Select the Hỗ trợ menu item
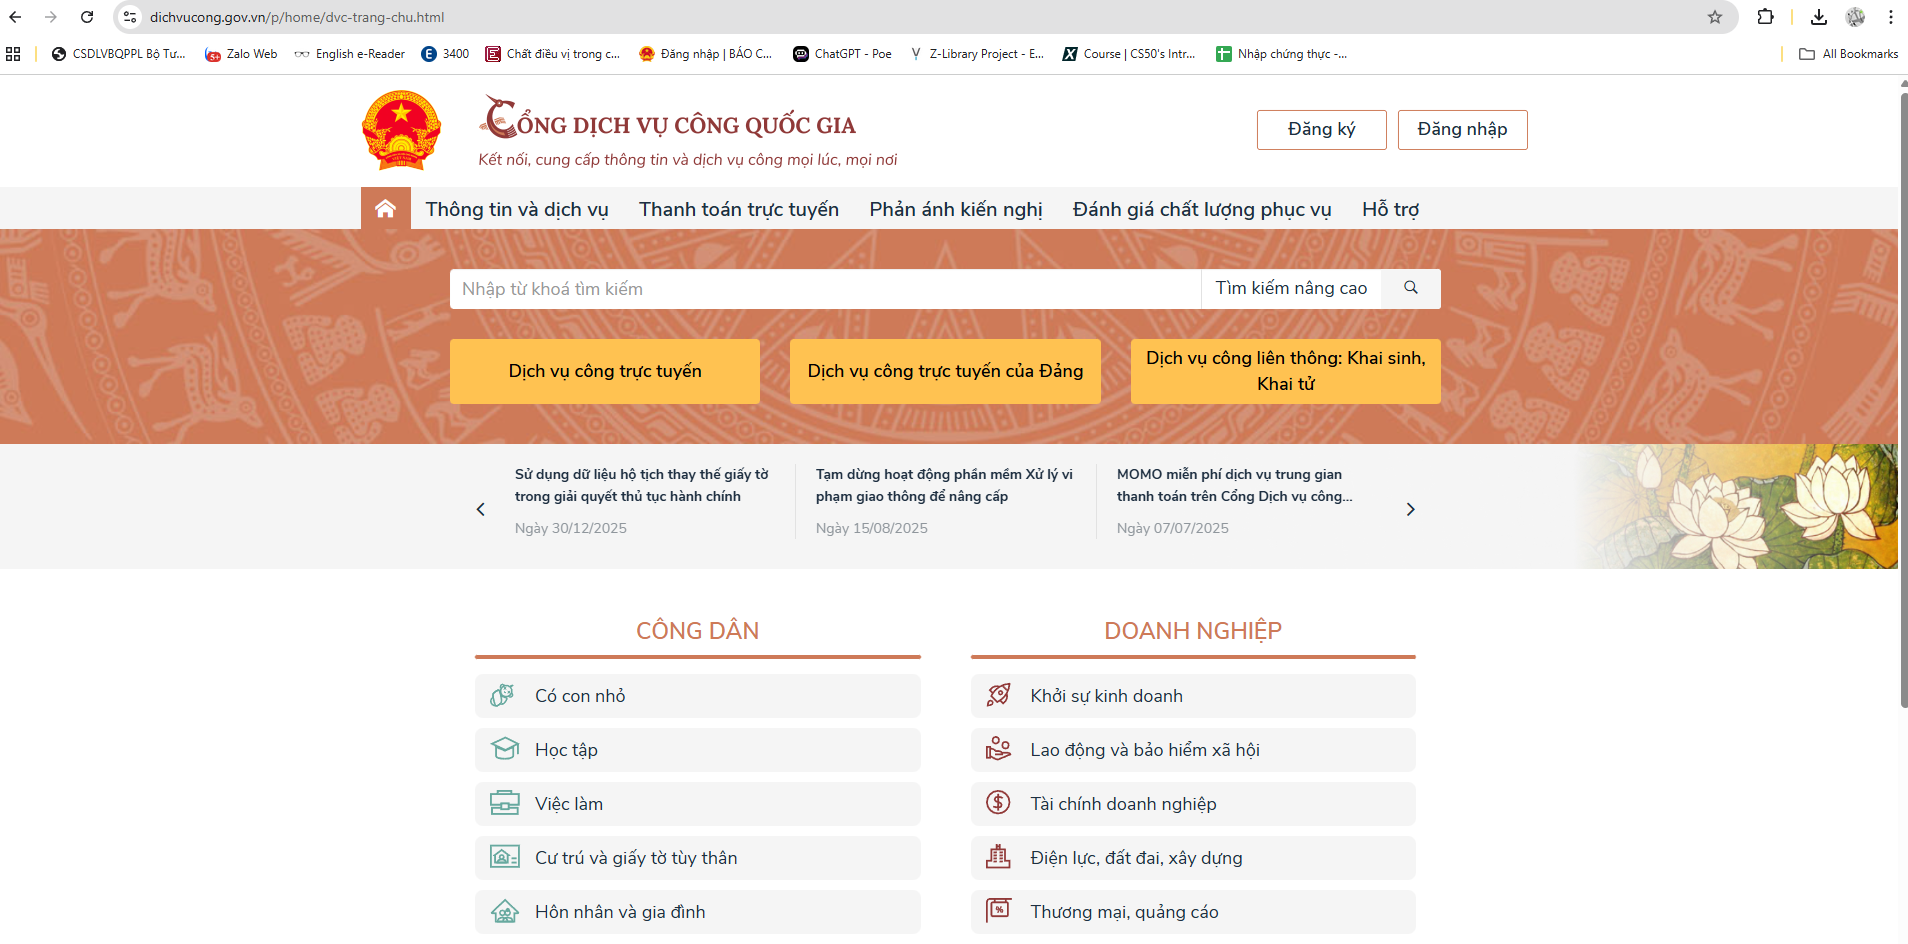Screen dimensions: 1908x944 [1389, 209]
